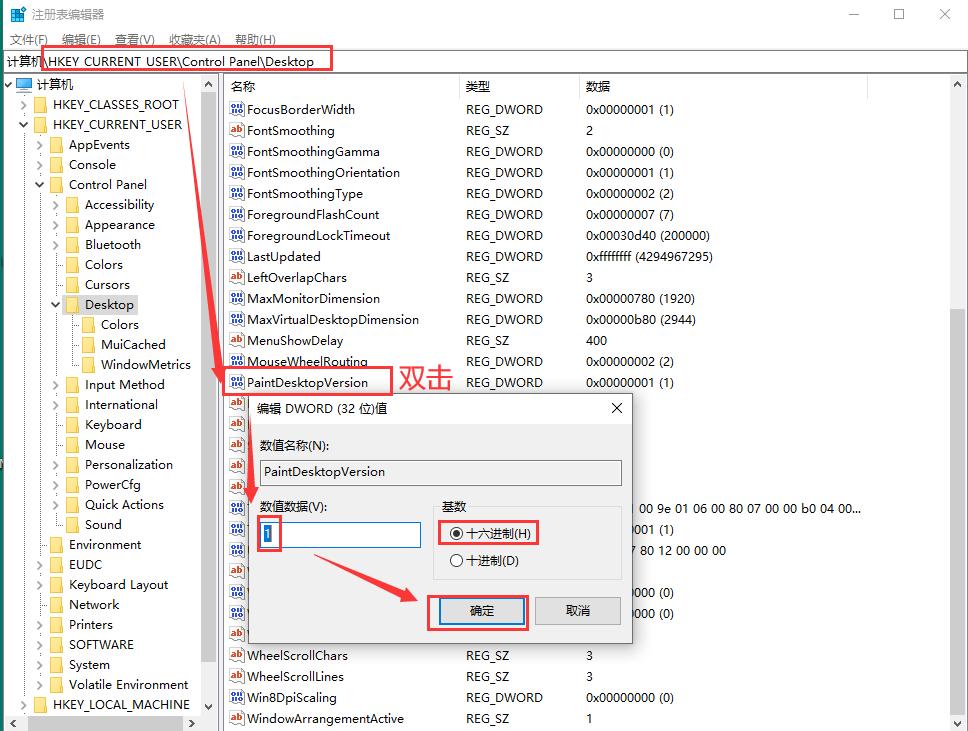Select the hexadecimal (十六进制) radio button
Screen dimensions: 968x731
click(x=456, y=533)
